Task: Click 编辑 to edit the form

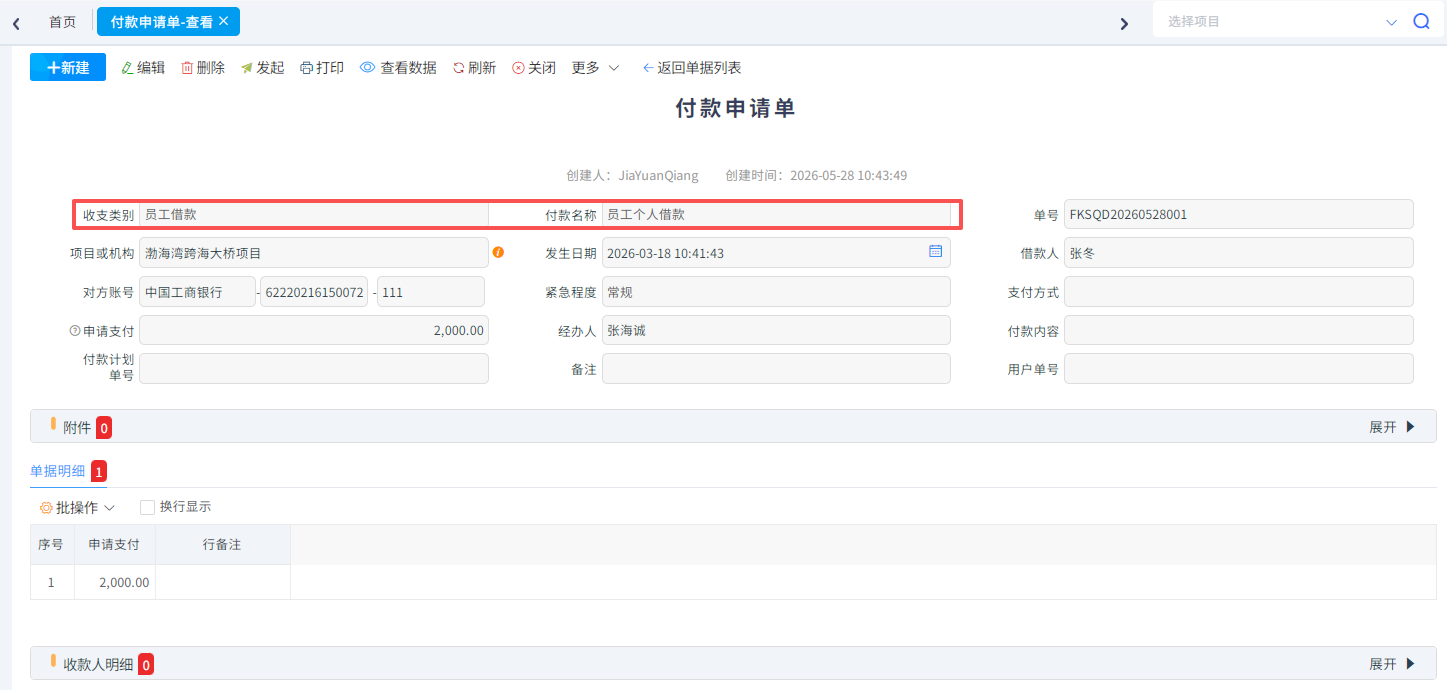Action: pos(143,68)
